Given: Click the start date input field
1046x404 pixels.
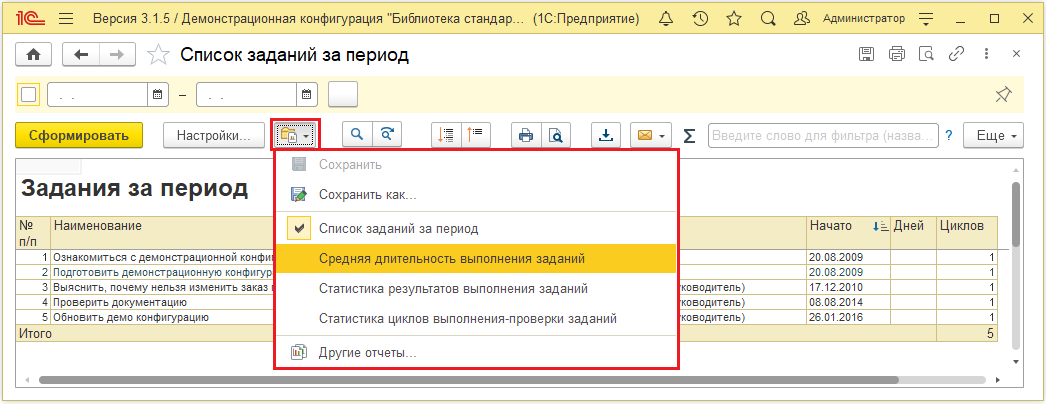Looking at the screenshot, I should tap(98, 95).
